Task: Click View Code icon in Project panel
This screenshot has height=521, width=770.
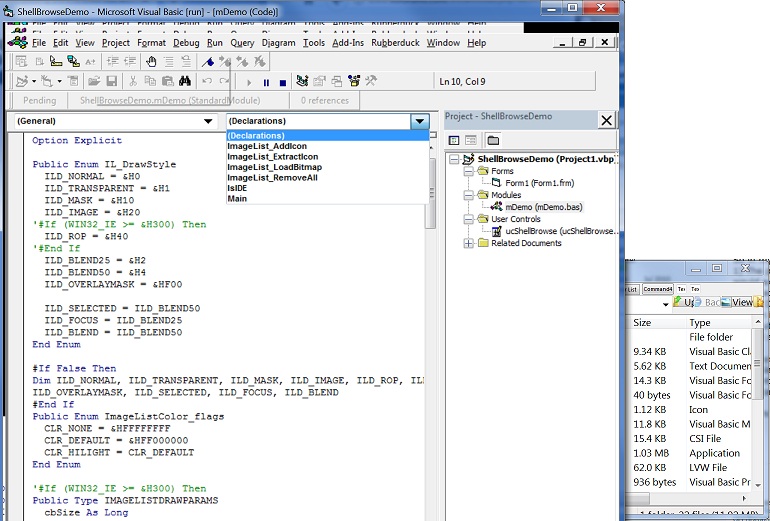Action: coord(454,140)
